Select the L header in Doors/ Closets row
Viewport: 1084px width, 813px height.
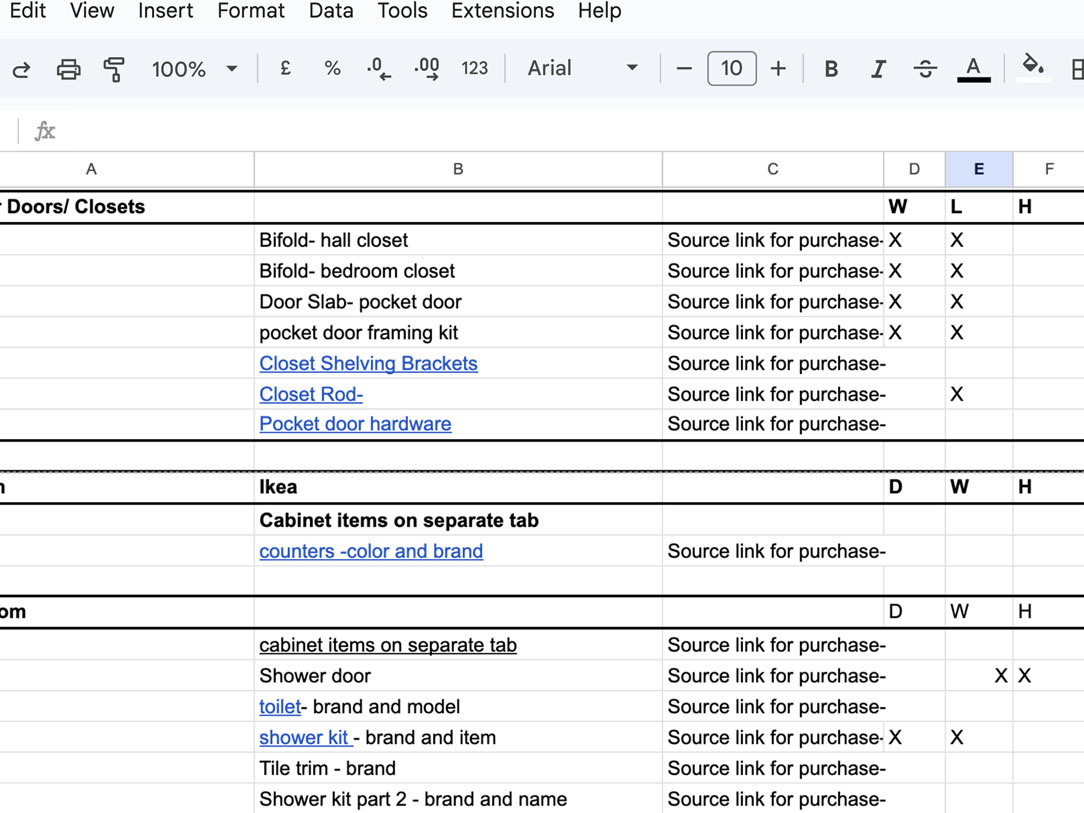tap(979, 207)
